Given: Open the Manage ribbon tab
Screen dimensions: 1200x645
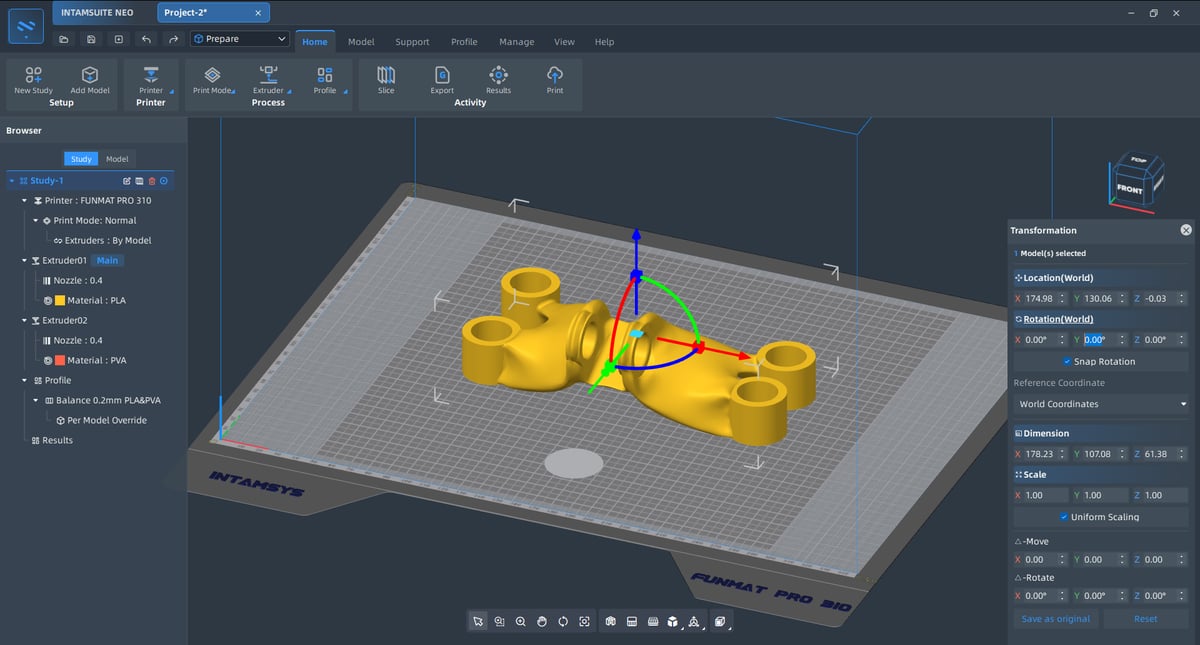Looking at the screenshot, I should pos(516,42).
